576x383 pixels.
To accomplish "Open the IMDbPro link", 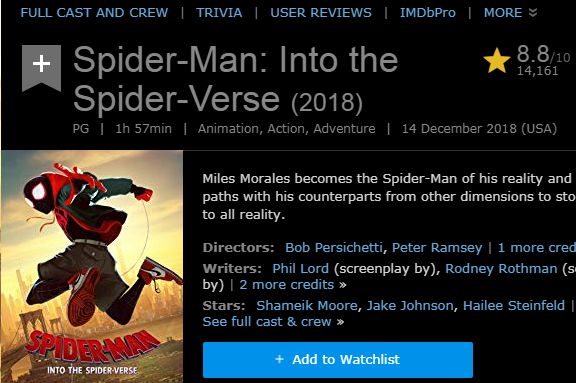I will click(428, 13).
